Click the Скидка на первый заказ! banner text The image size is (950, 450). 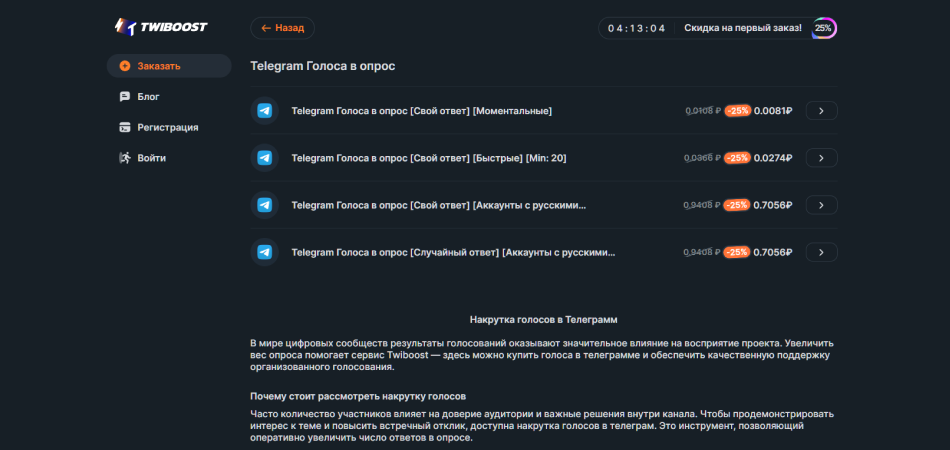pos(743,28)
